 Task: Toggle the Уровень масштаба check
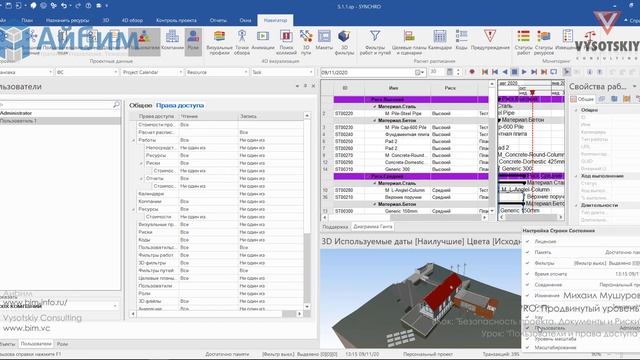(x=527, y=339)
